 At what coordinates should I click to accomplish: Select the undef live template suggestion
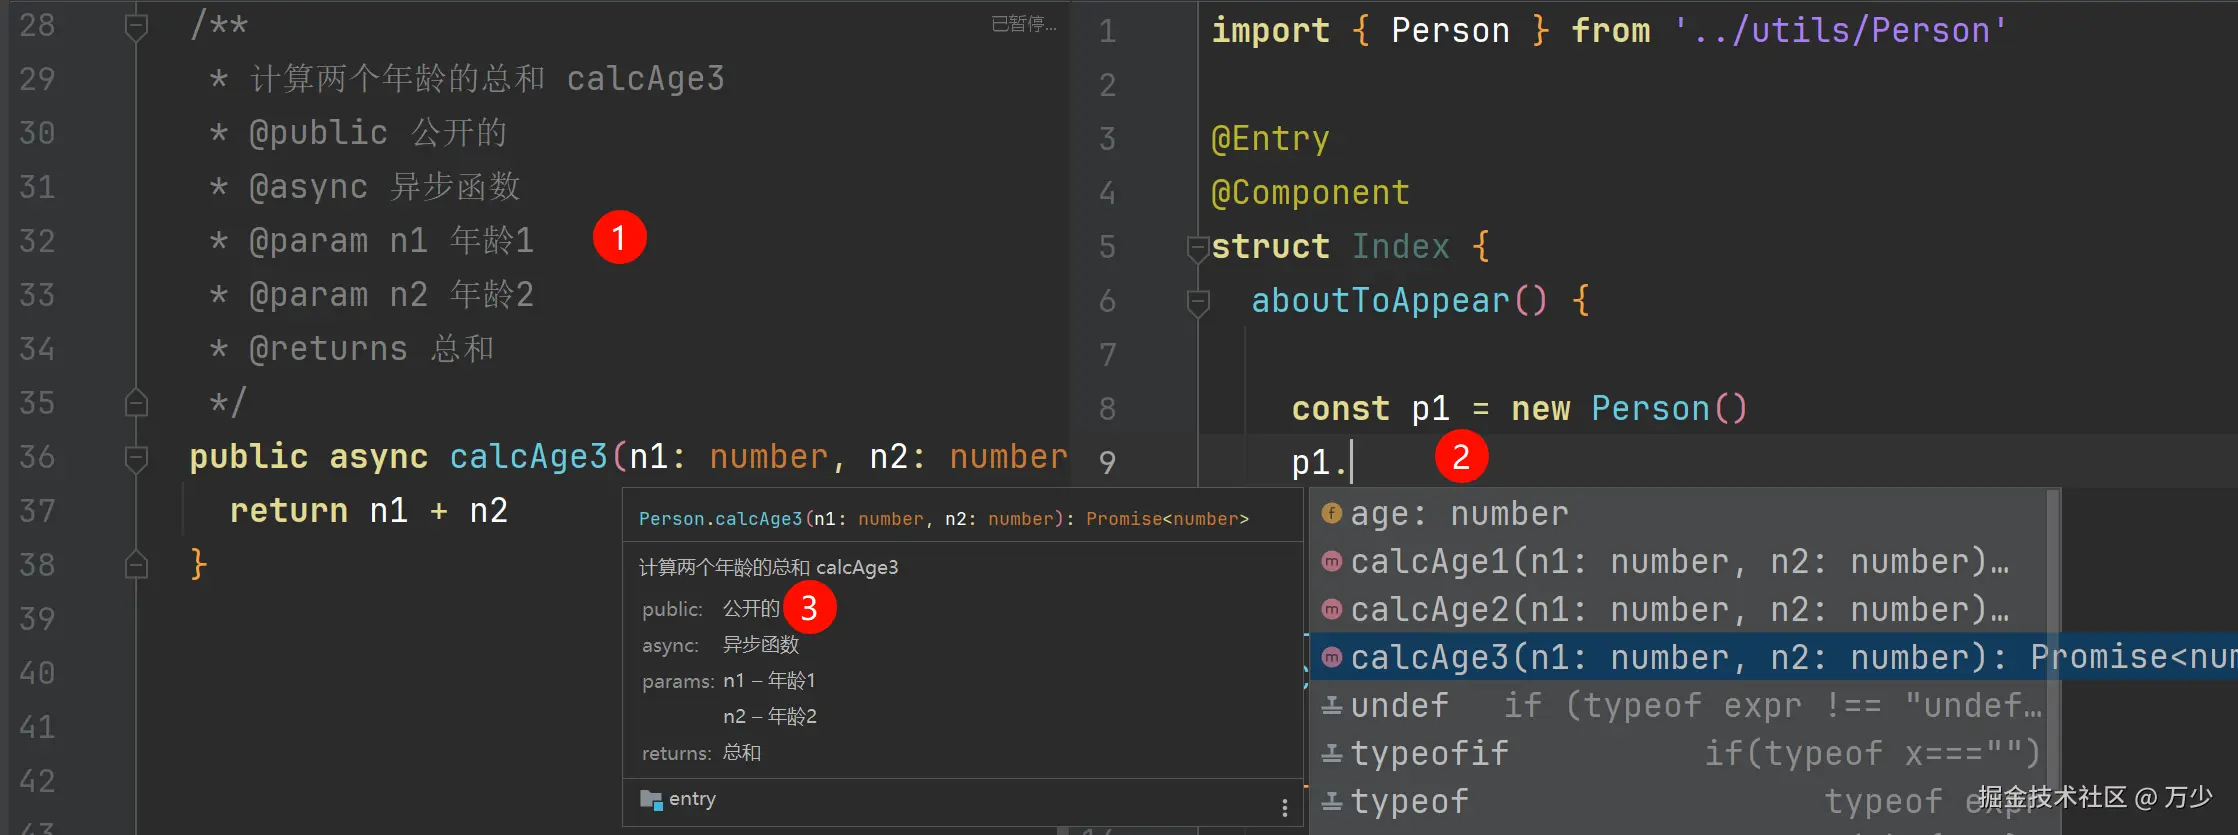click(x=1680, y=706)
